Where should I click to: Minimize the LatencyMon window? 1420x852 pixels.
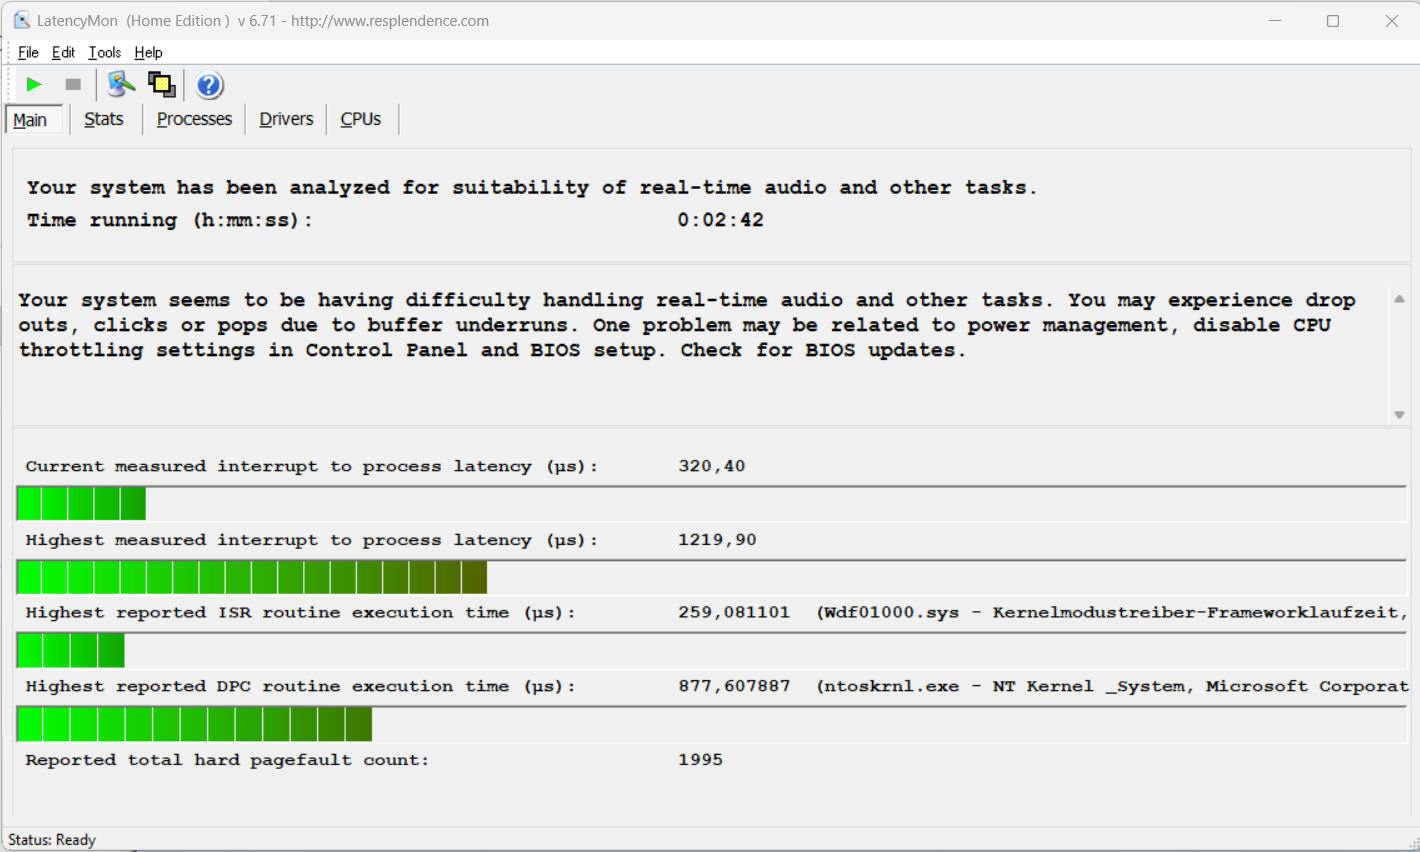tap(1275, 20)
